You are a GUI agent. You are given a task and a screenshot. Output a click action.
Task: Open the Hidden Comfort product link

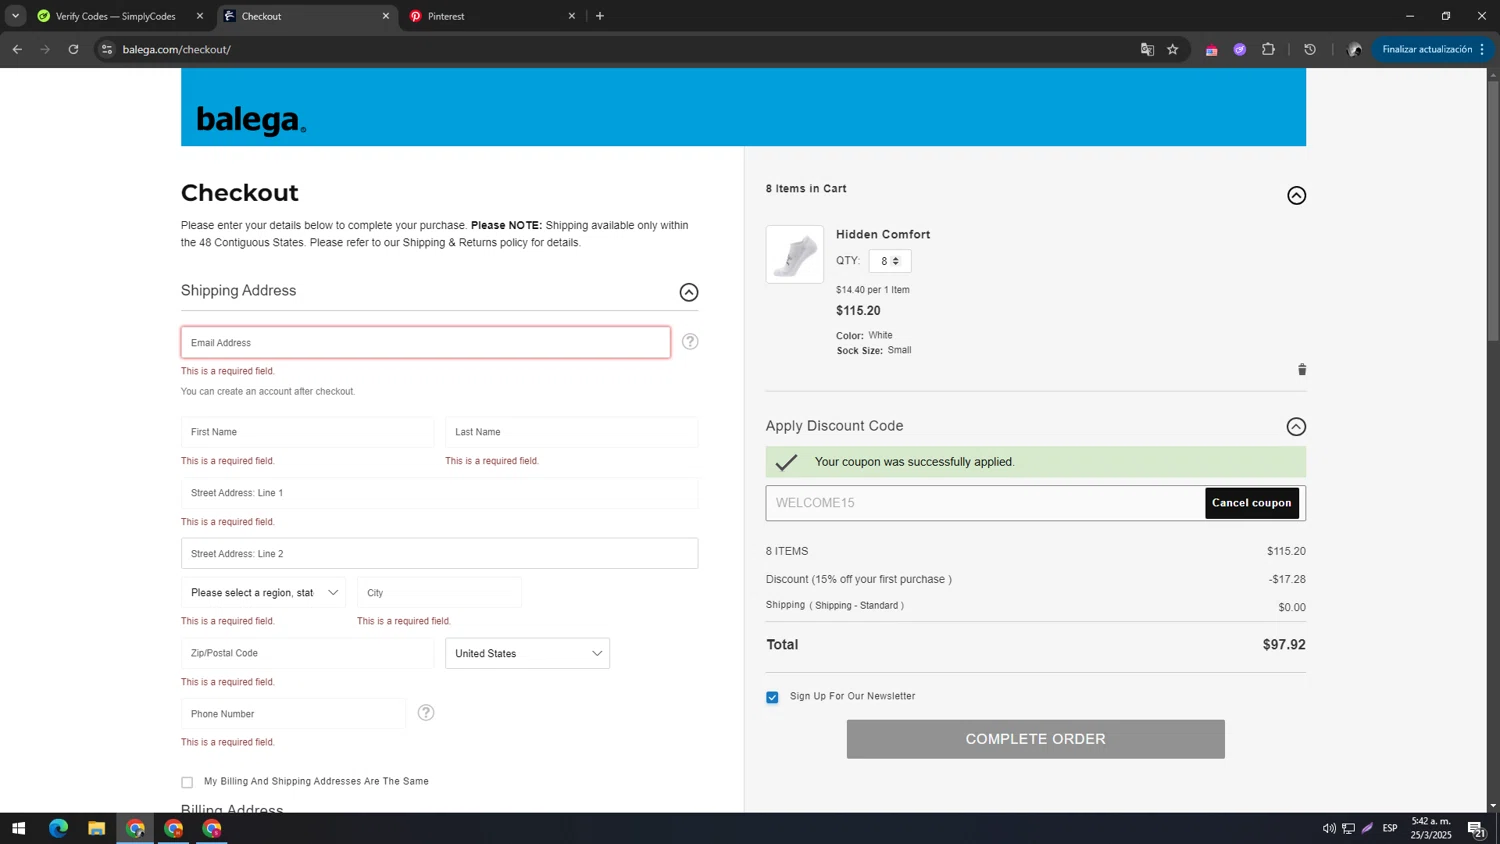(883, 234)
